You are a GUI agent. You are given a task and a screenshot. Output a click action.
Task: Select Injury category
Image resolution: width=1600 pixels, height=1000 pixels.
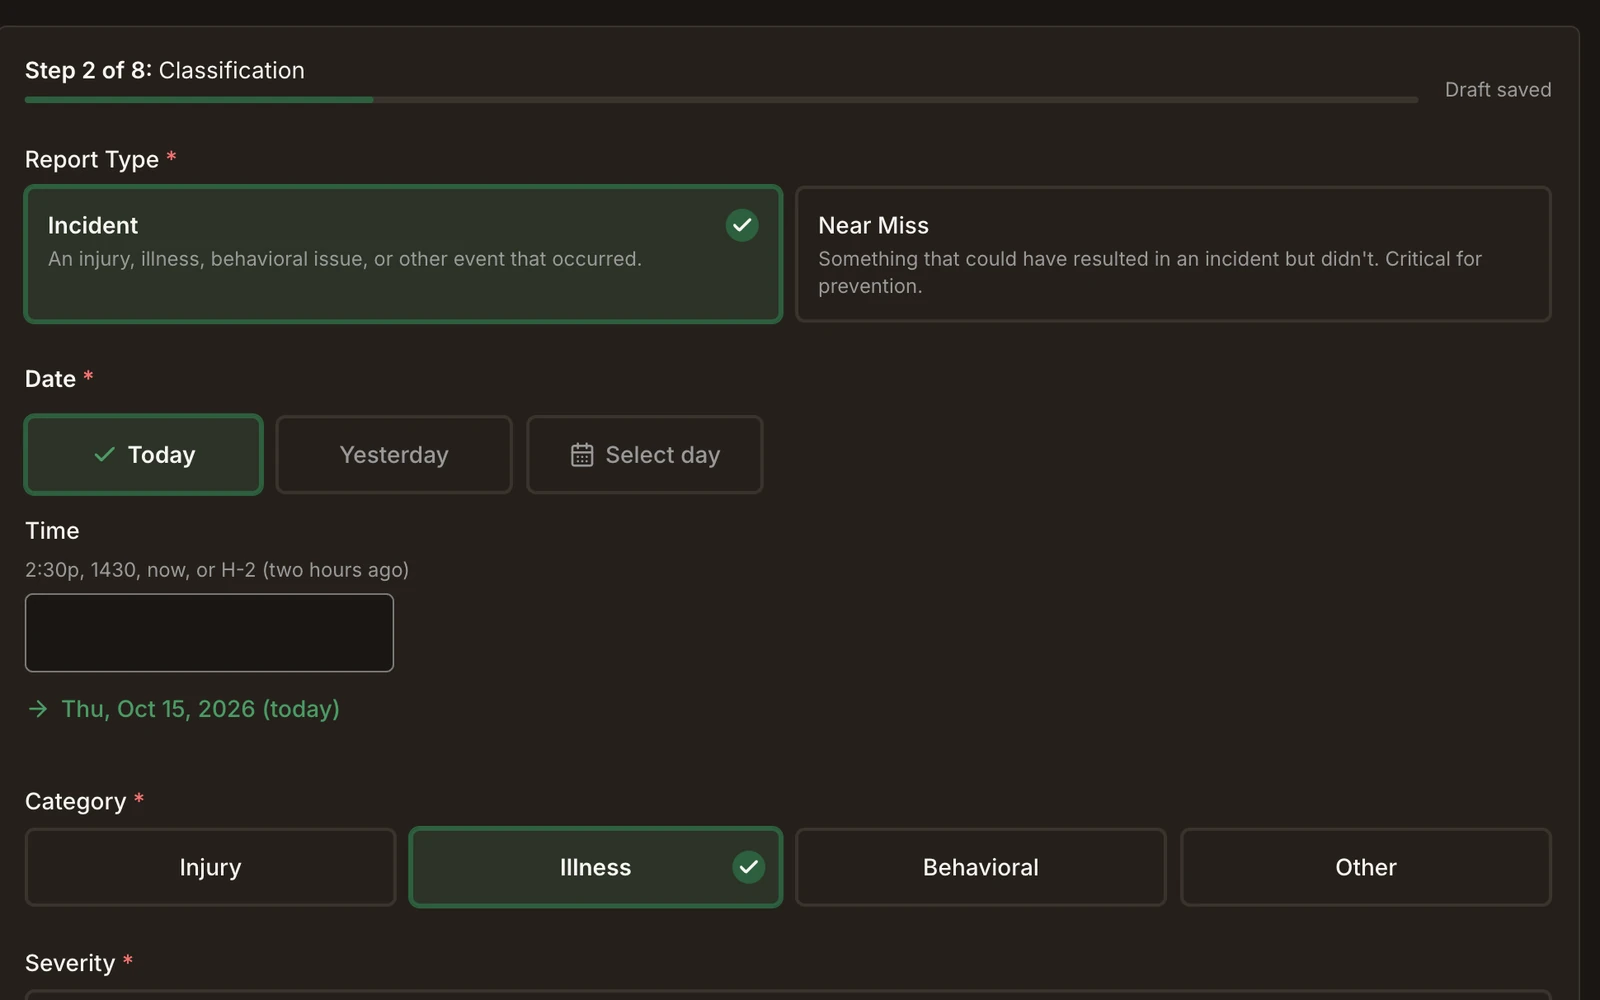(x=210, y=867)
